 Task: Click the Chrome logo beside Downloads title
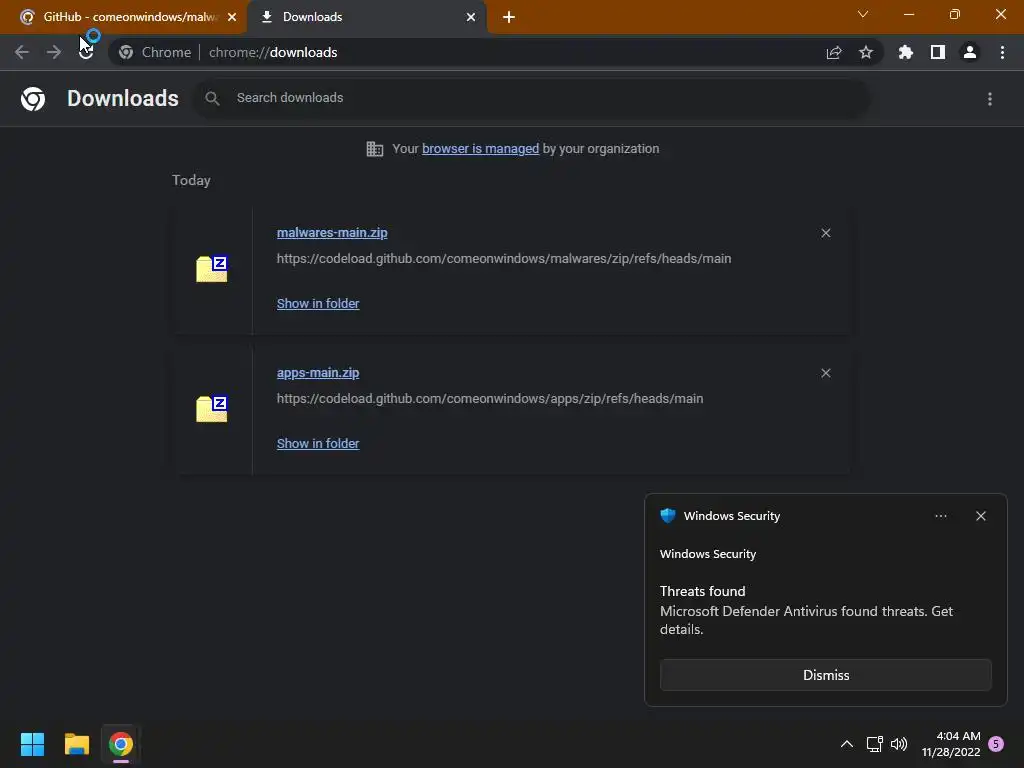[33, 99]
